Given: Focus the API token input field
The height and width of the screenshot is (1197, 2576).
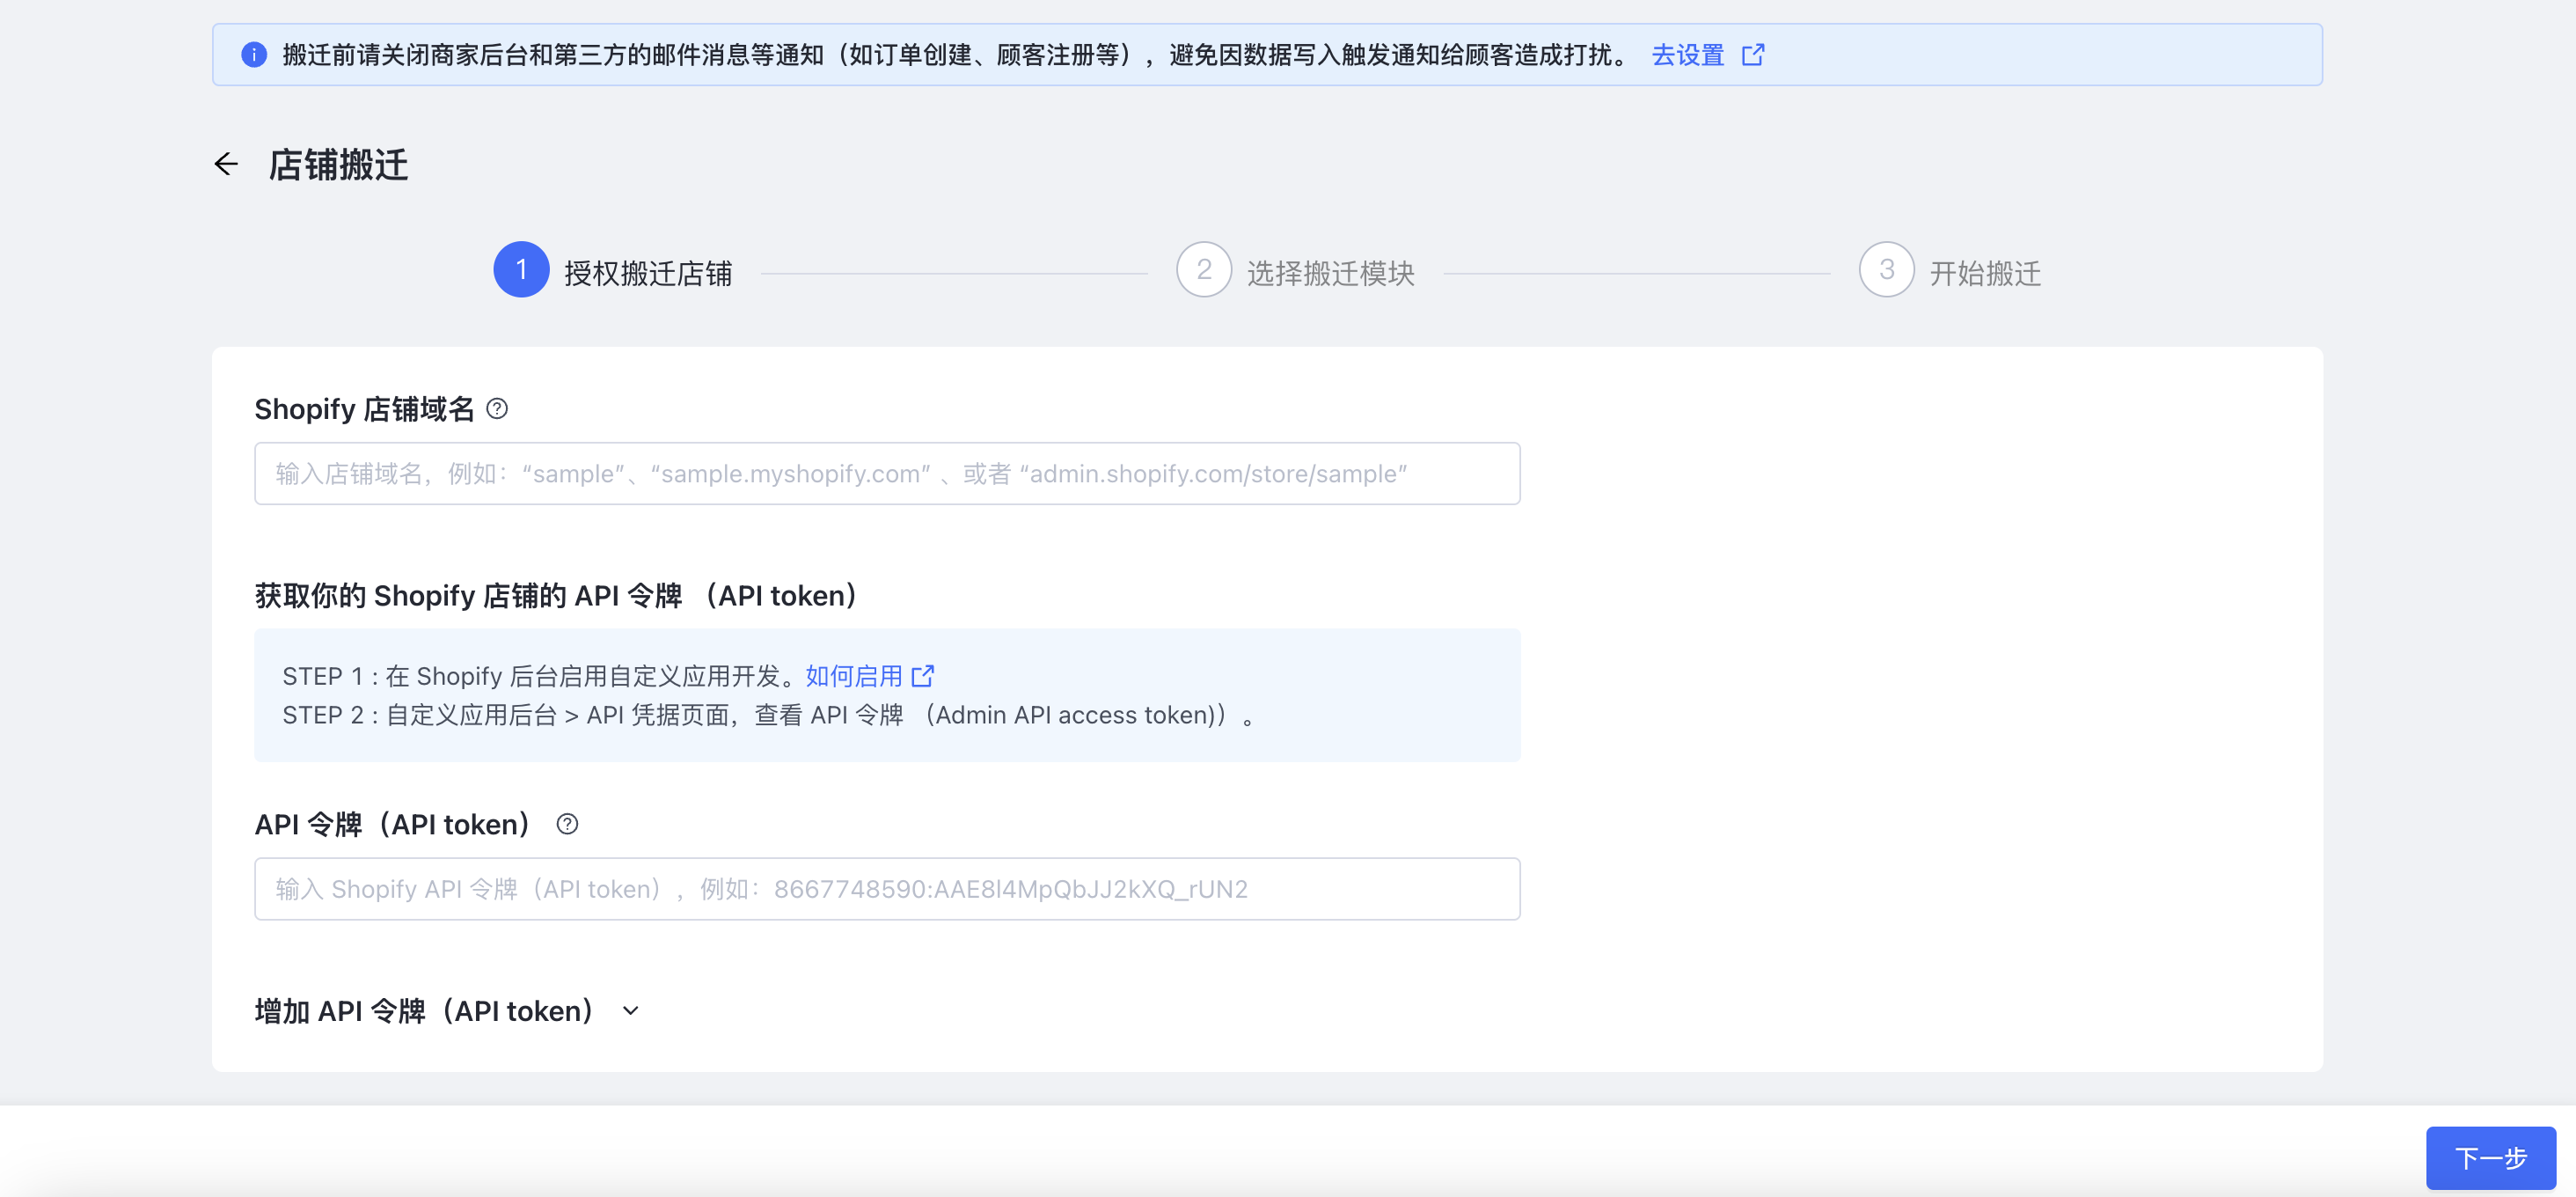Looking at the screenshot, I should click(x=887, y=889).
